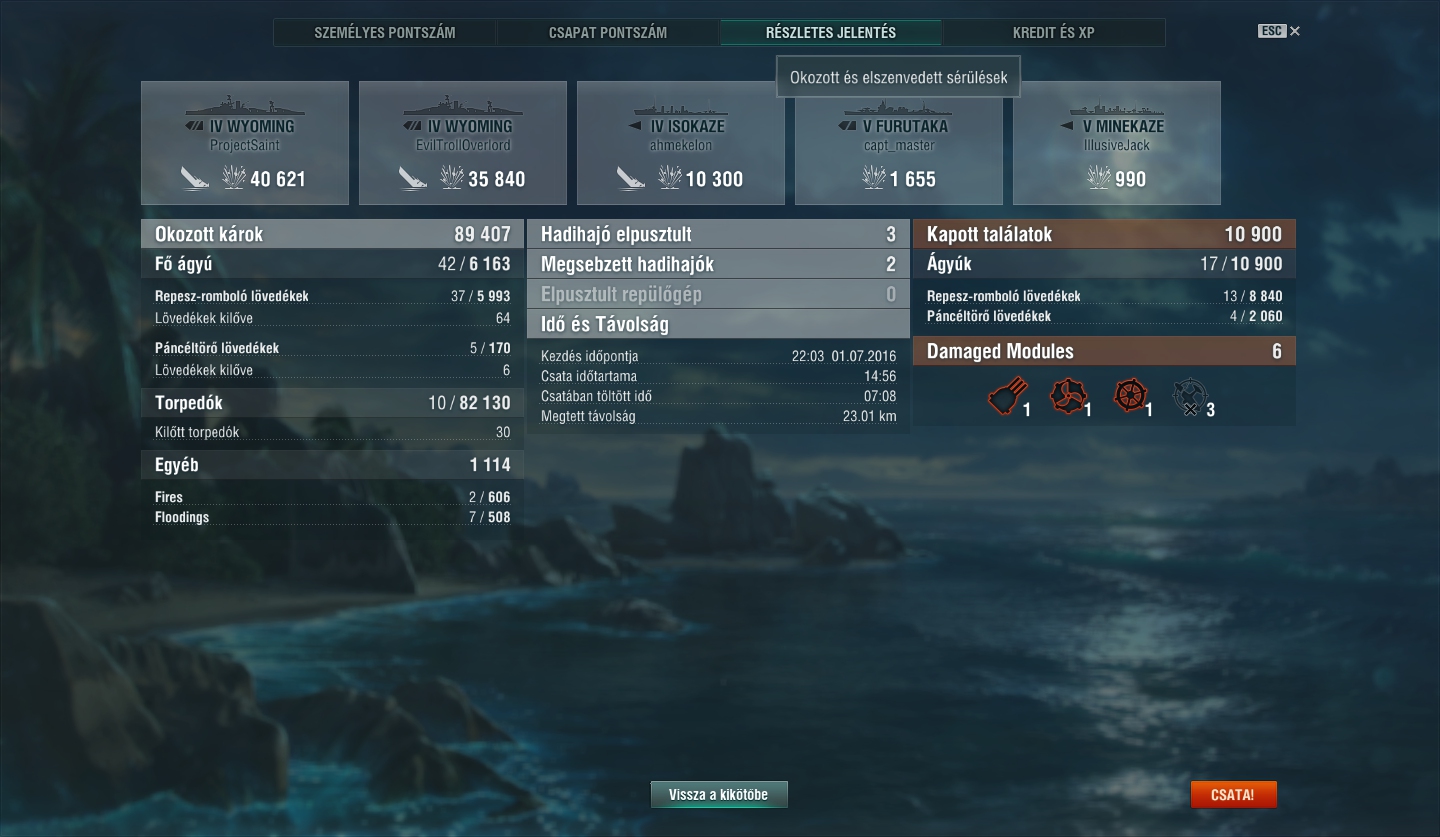Click the Kapott találatok header row
The width and height of the screenshot is (1440, 837).
click(x=1104, y=234)
